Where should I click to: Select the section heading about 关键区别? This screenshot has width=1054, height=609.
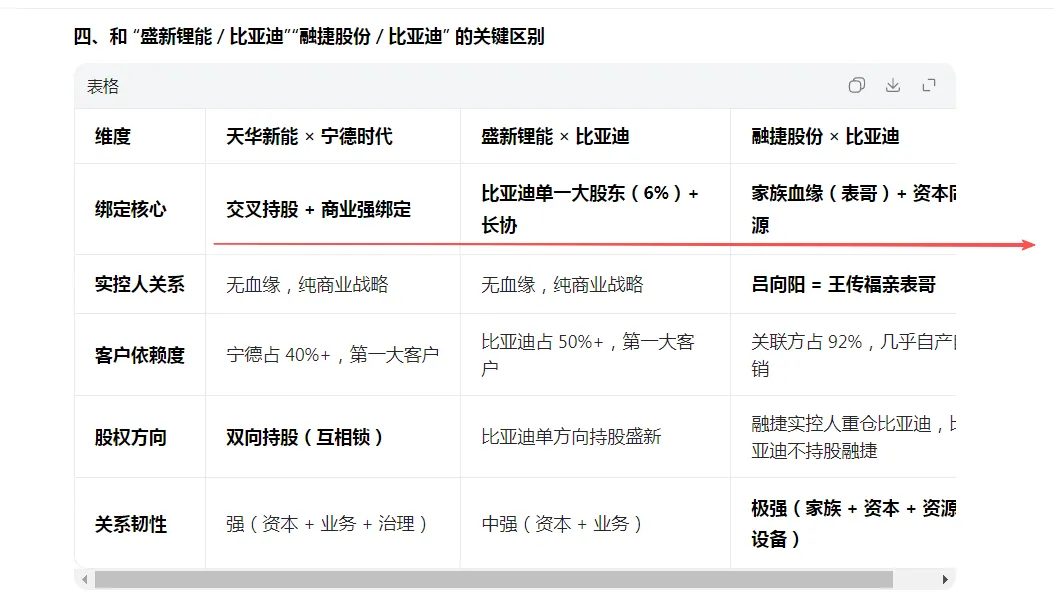[x=309, y=36]
